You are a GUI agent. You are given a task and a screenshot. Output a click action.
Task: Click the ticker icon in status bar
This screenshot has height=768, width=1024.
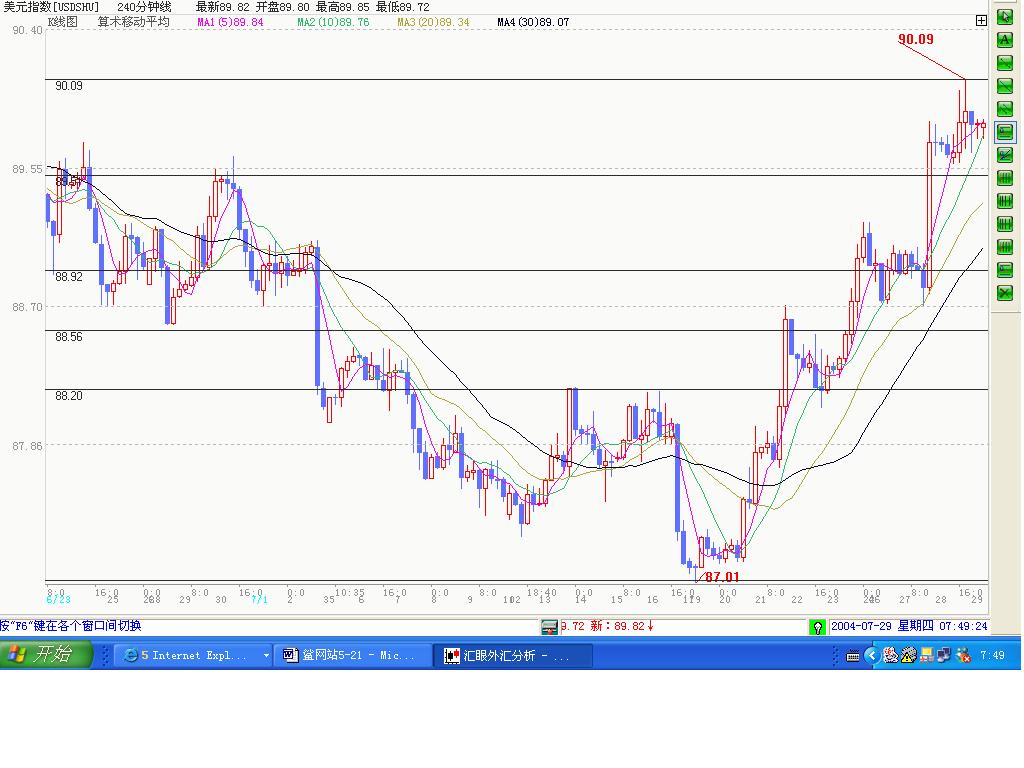pos(549,627)
